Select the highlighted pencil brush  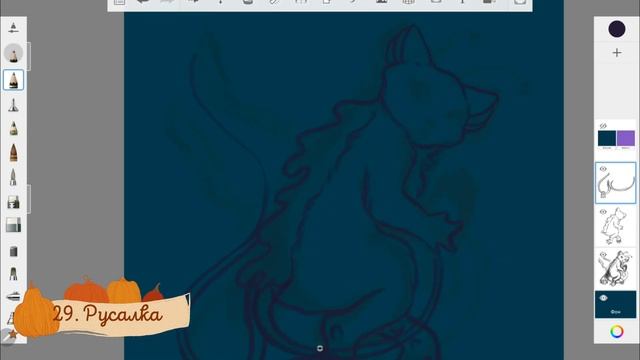(x=13, y=80)
